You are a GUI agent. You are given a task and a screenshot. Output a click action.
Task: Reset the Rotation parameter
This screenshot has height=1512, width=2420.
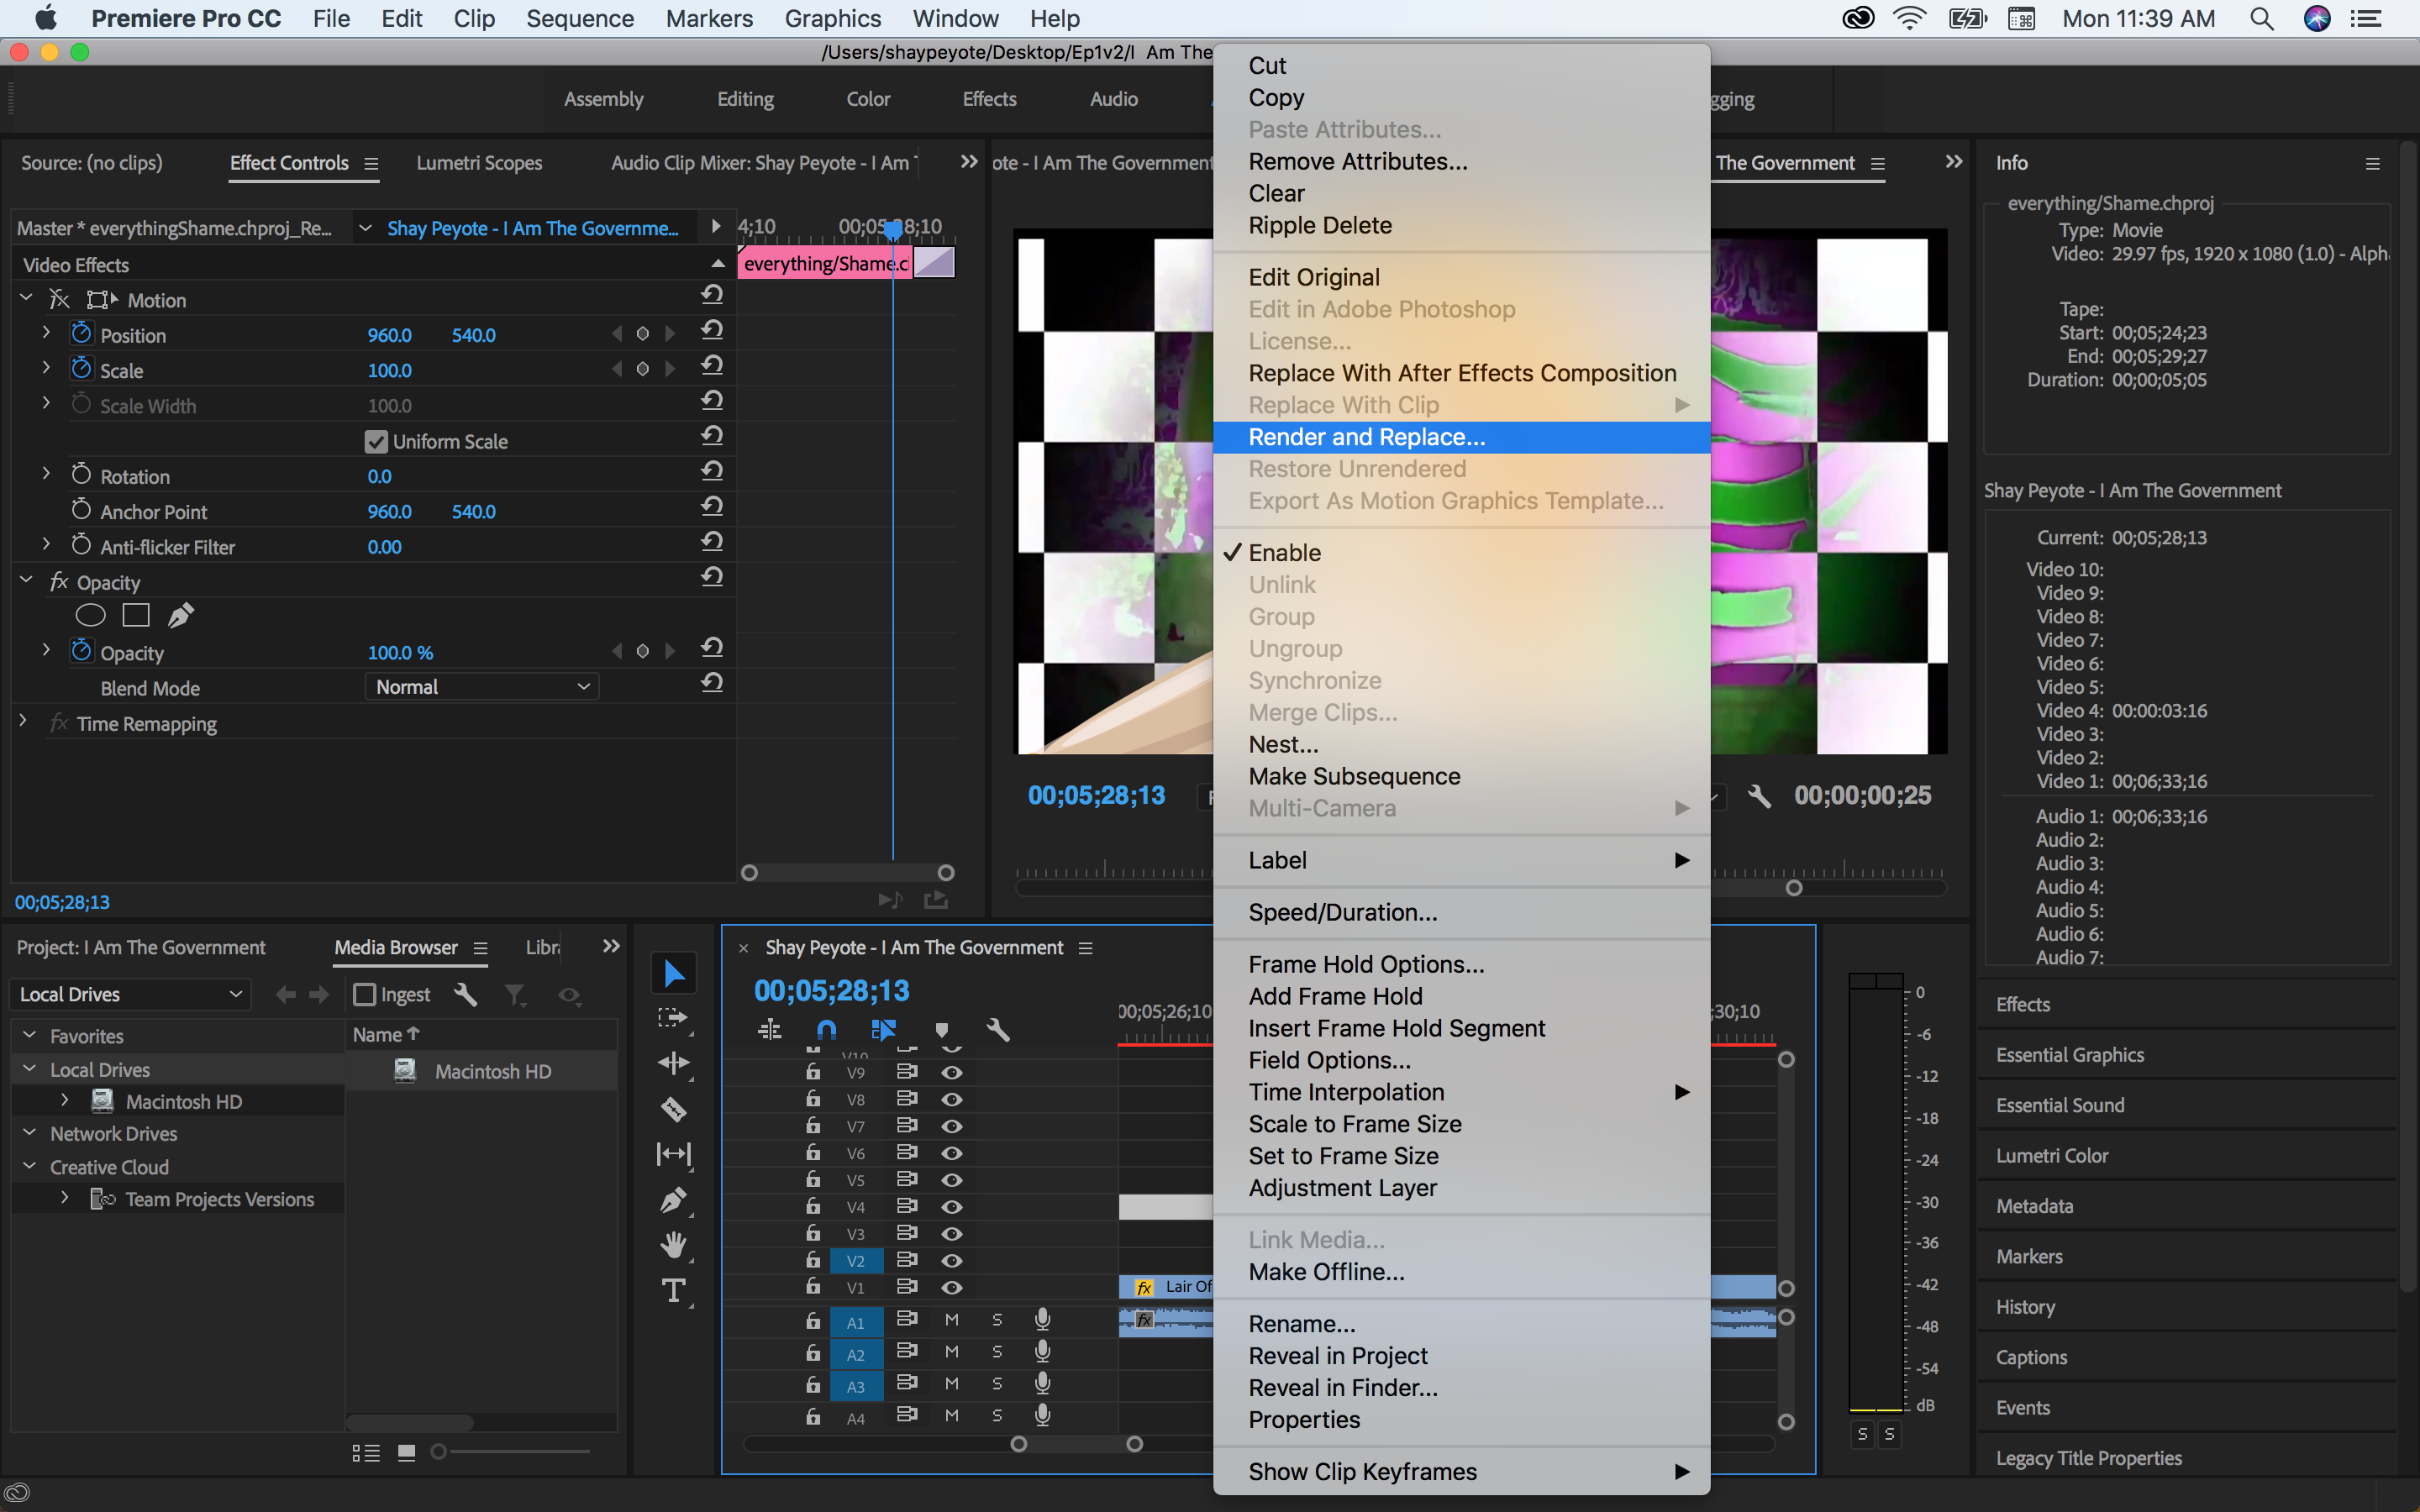[x=712, y=471]
